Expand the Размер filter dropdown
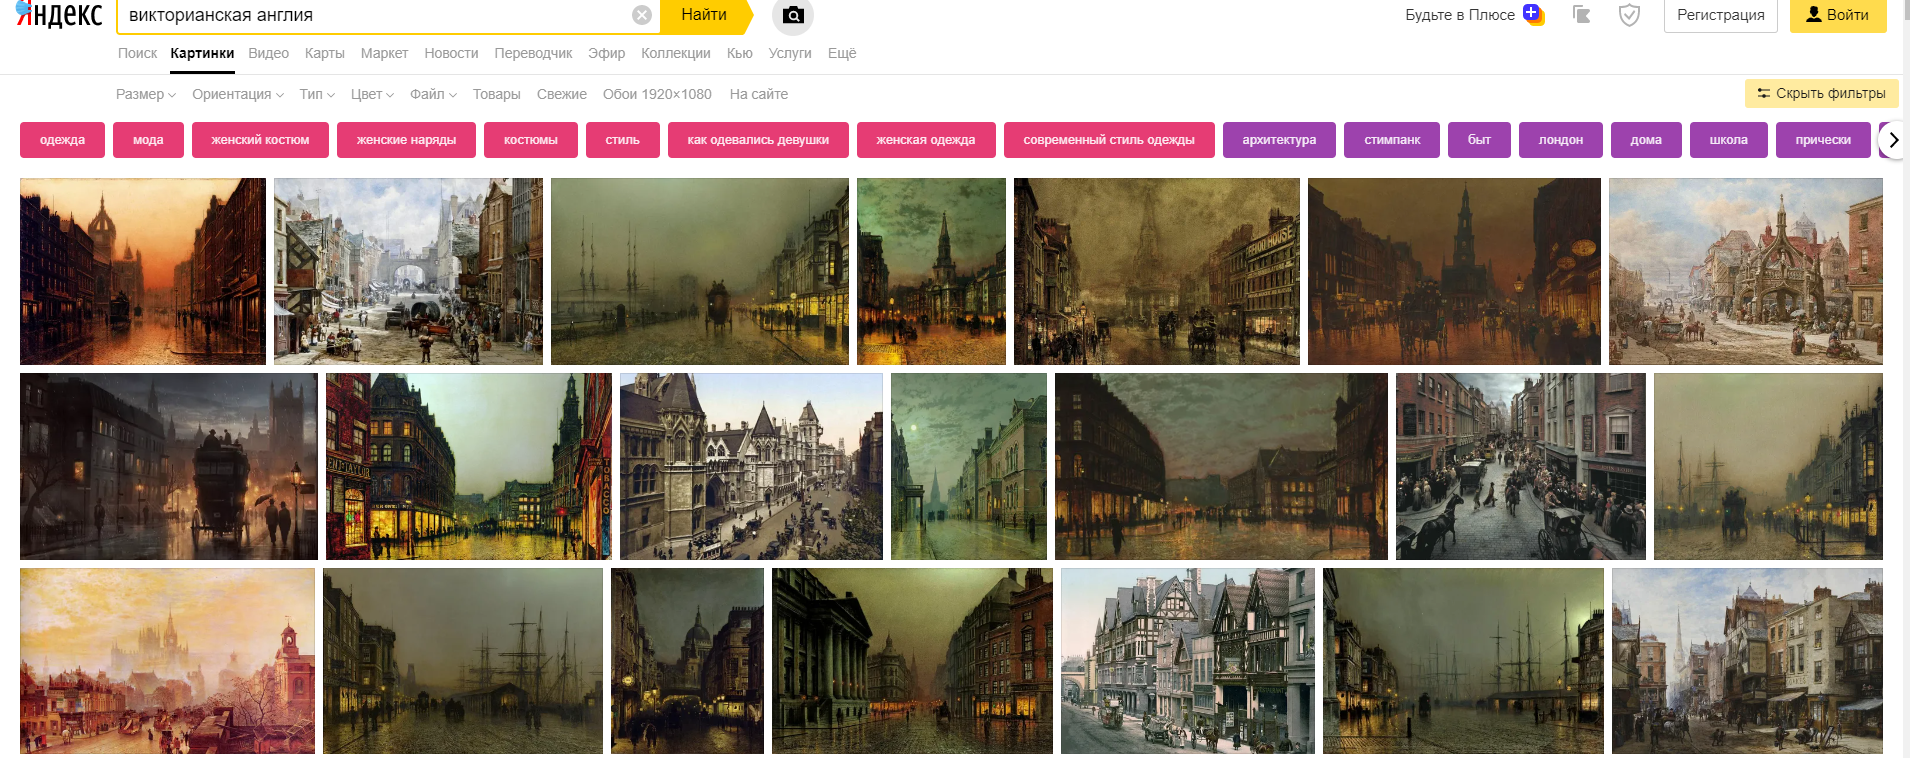This screenshot has width=1910, height=758. click(146, 94)
